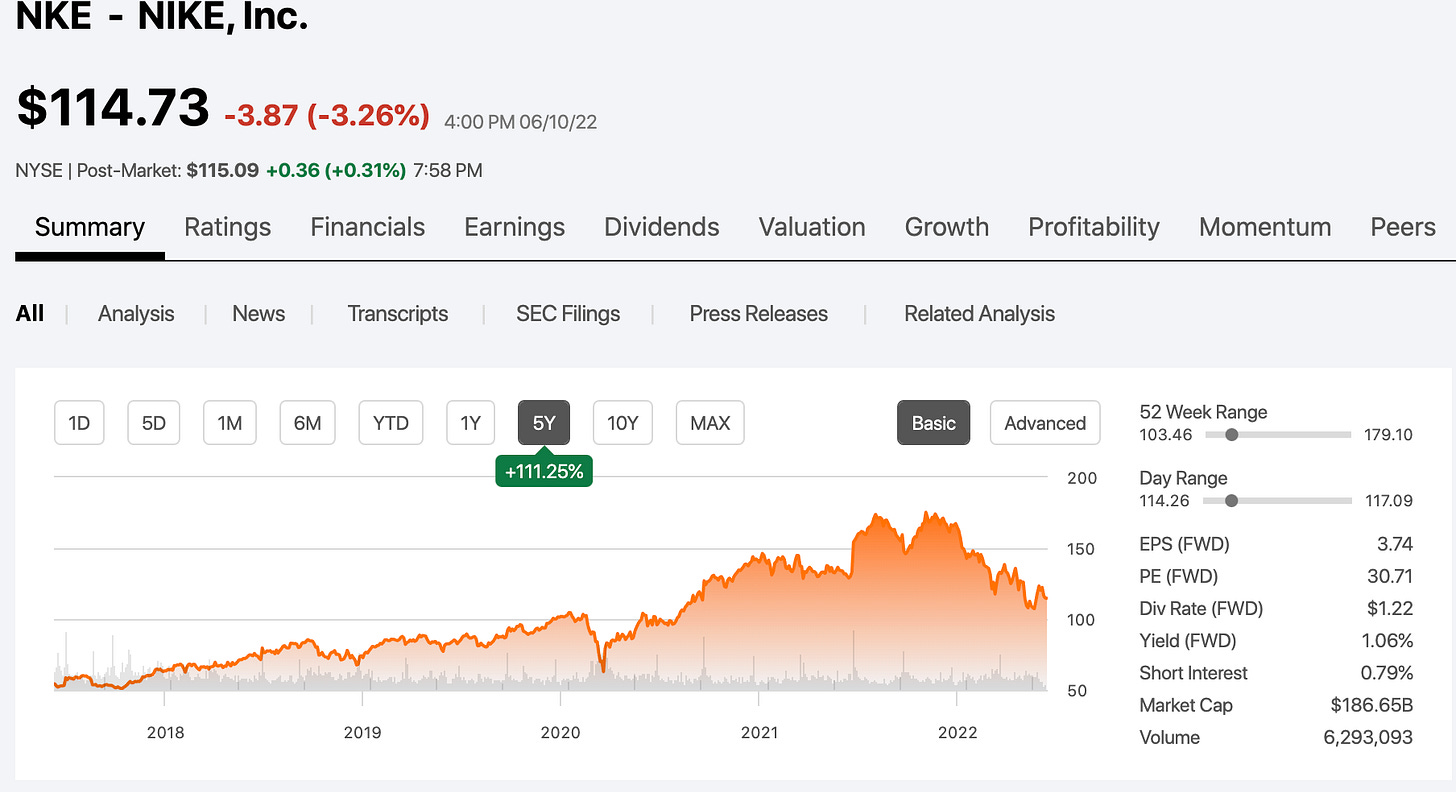The width and height of the screenshot is (1456, 792).
Task: Set chart range to 5D
Action: pos(154,423)
